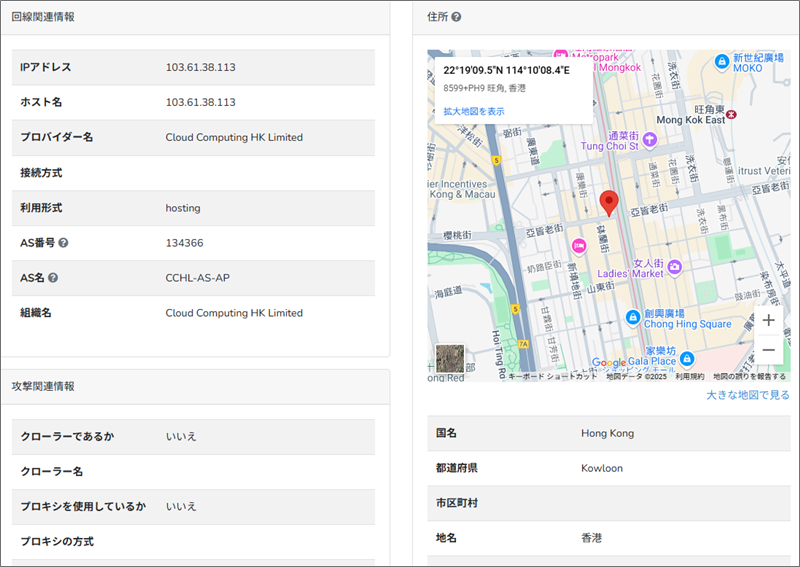Viewport: 800px width, 567px height.
Task: Zoom out on the map
Action: point(767,349)
